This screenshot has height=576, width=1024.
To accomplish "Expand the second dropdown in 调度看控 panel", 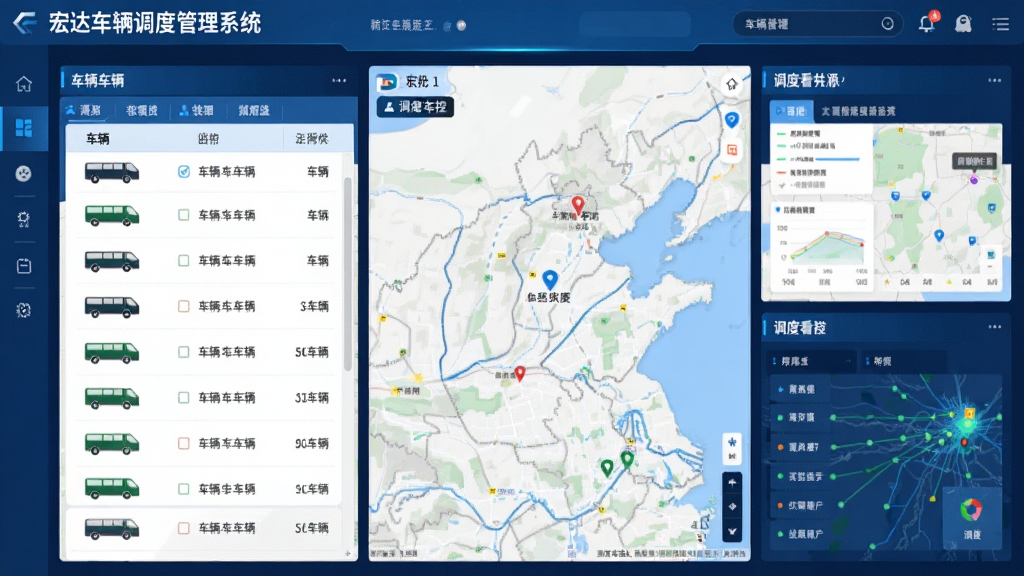I will [904, 361].
